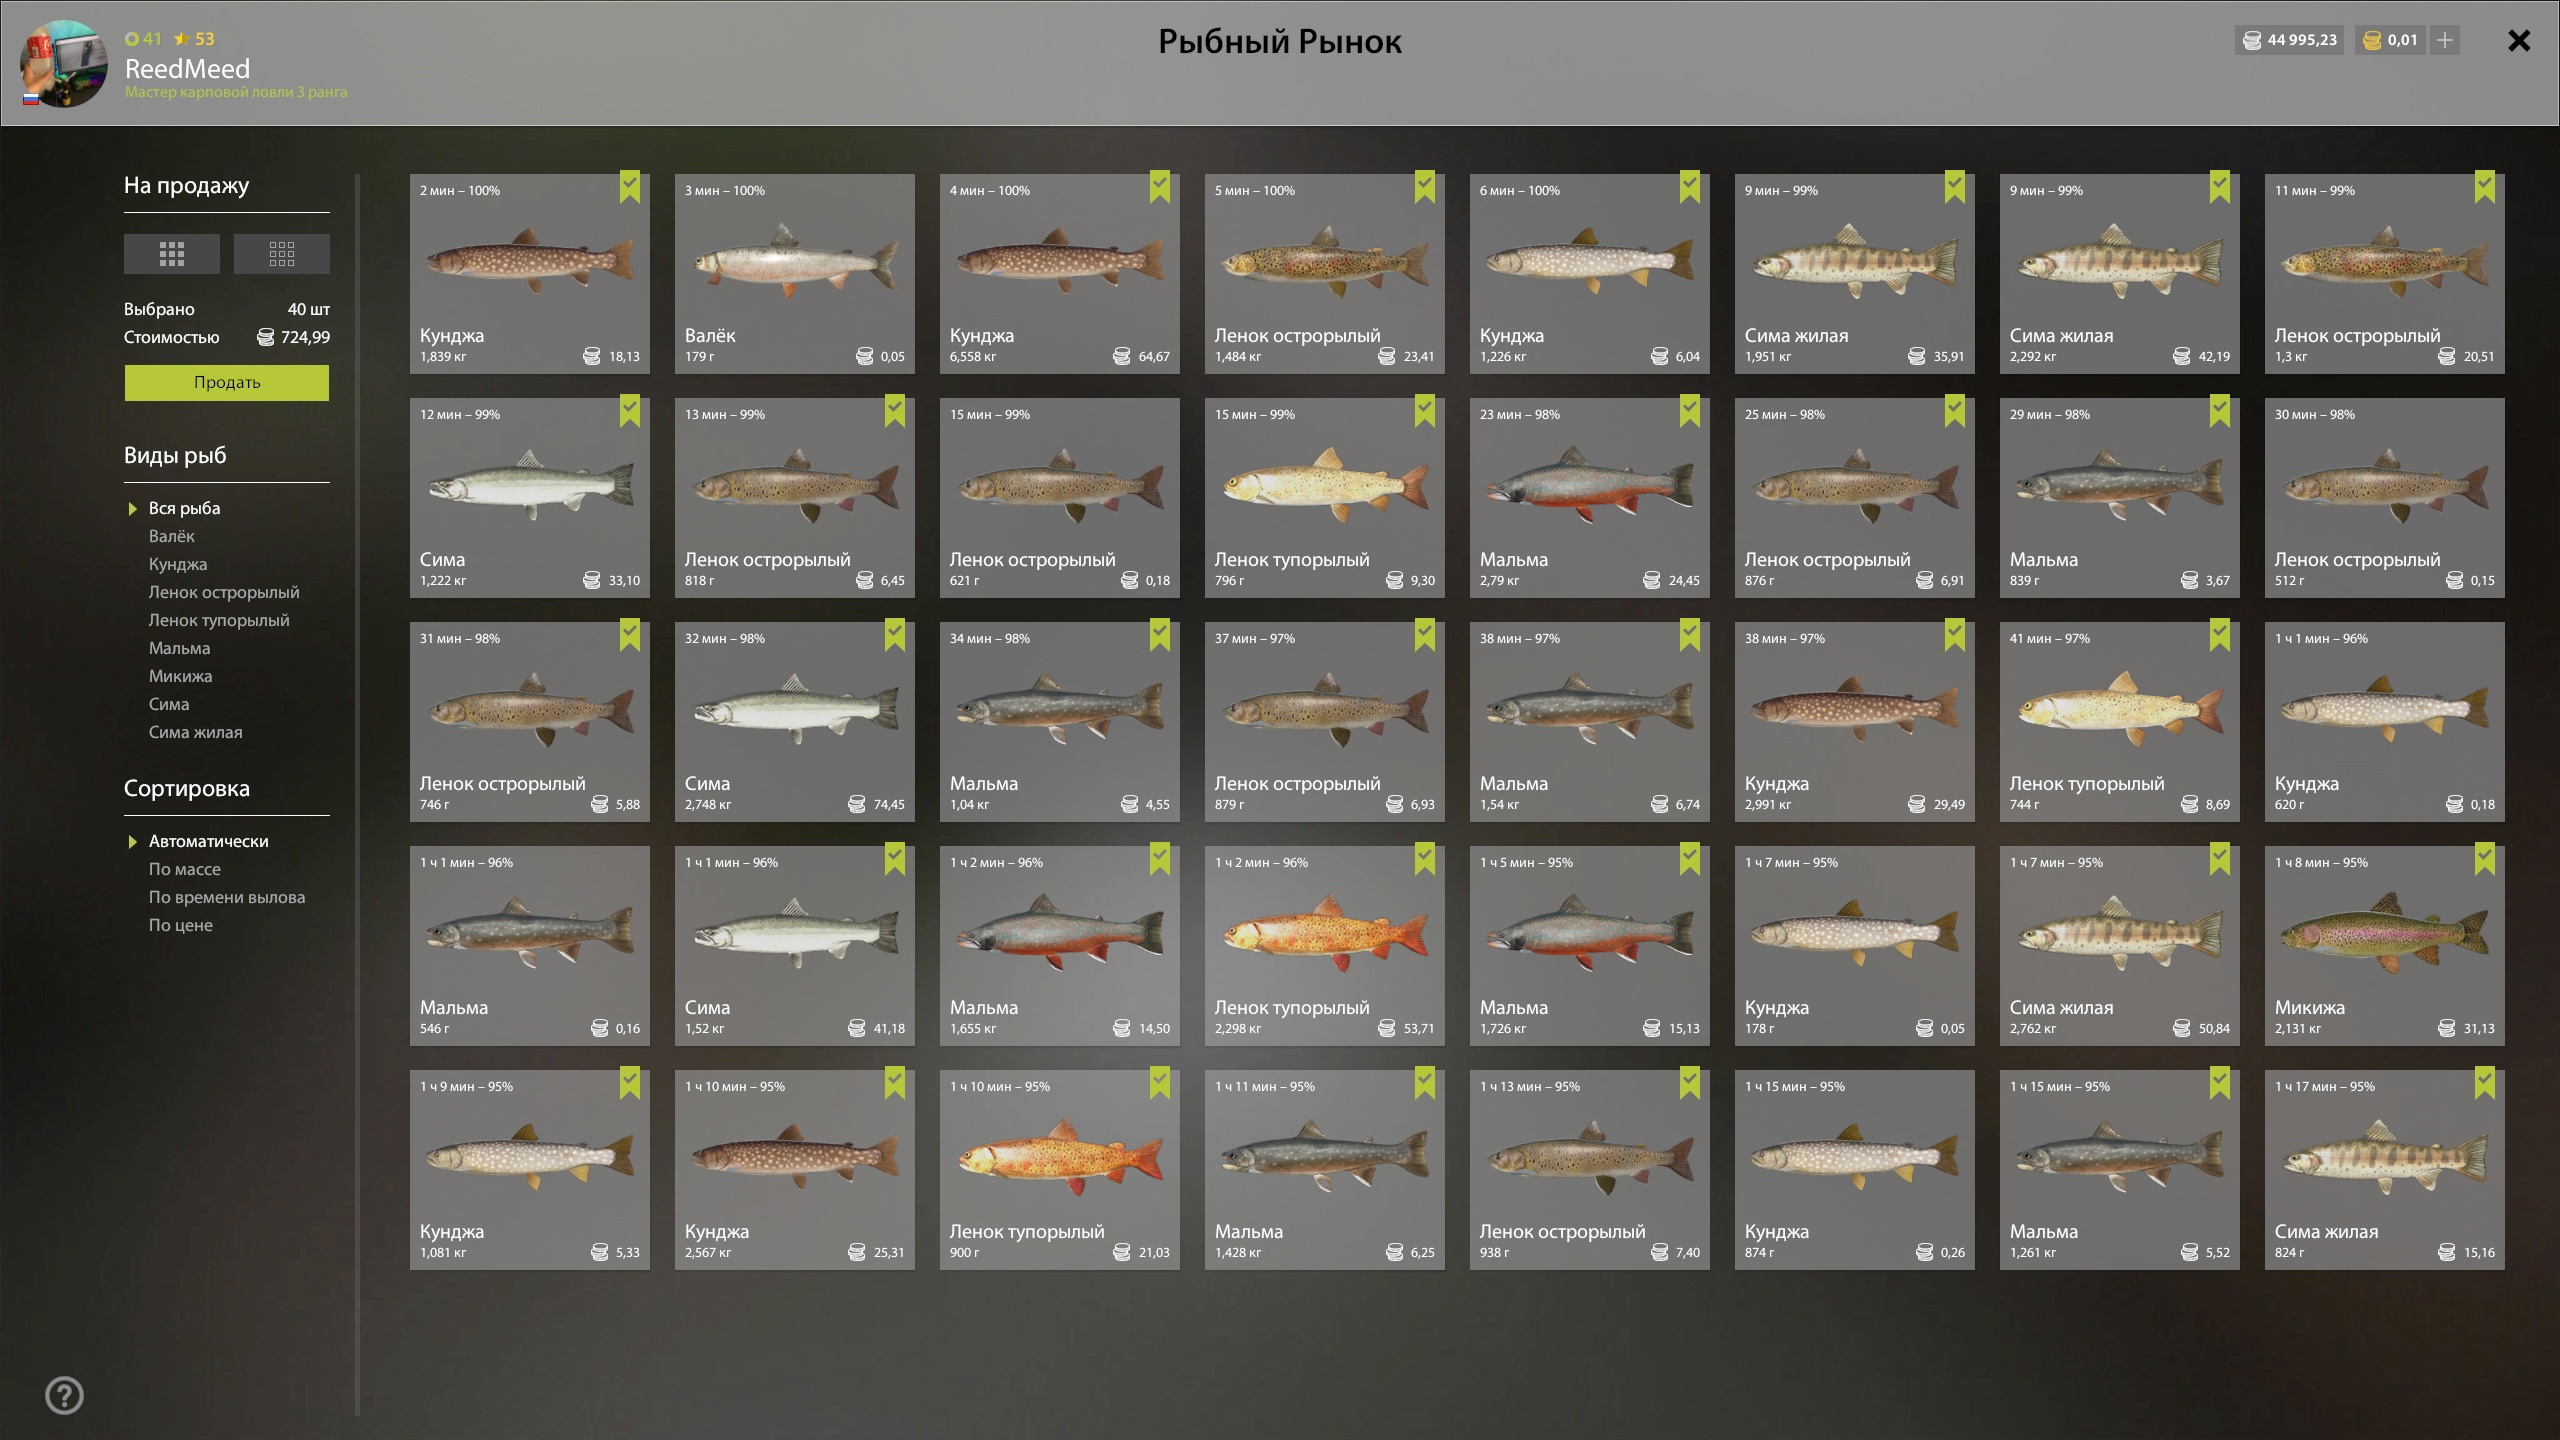The width and height of the screenshot is (2560, 1440).
Task: Sort fish by По массе
Action: tap(185, 869)
